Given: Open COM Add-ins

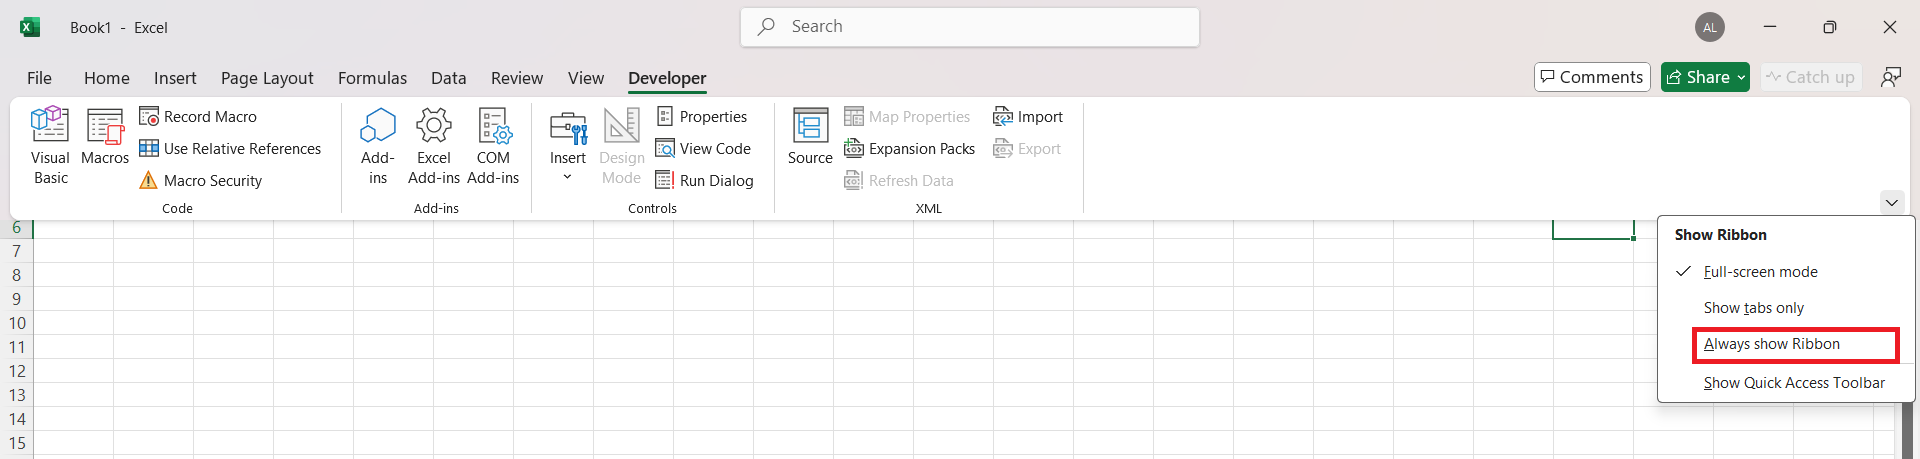Looking at the screenshot, I should pyautogui.click(x=493, y=146).
